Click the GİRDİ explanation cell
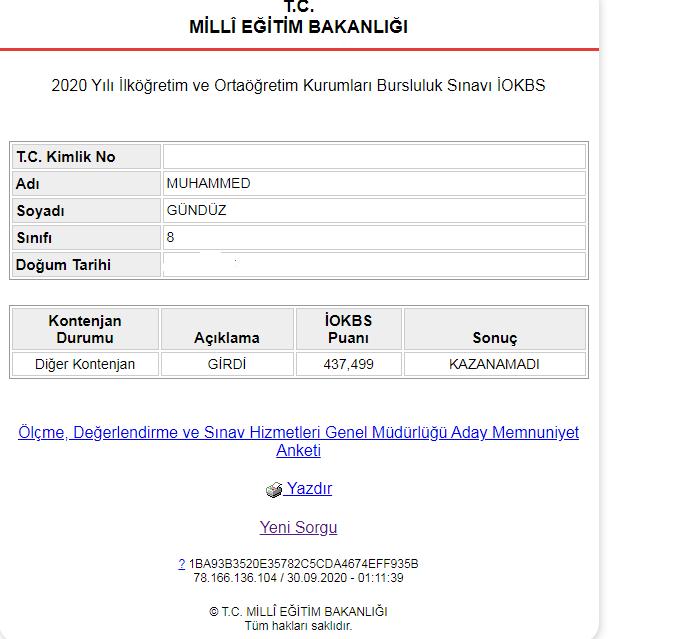This screenshot has height=639, width=673. (227, 364)
